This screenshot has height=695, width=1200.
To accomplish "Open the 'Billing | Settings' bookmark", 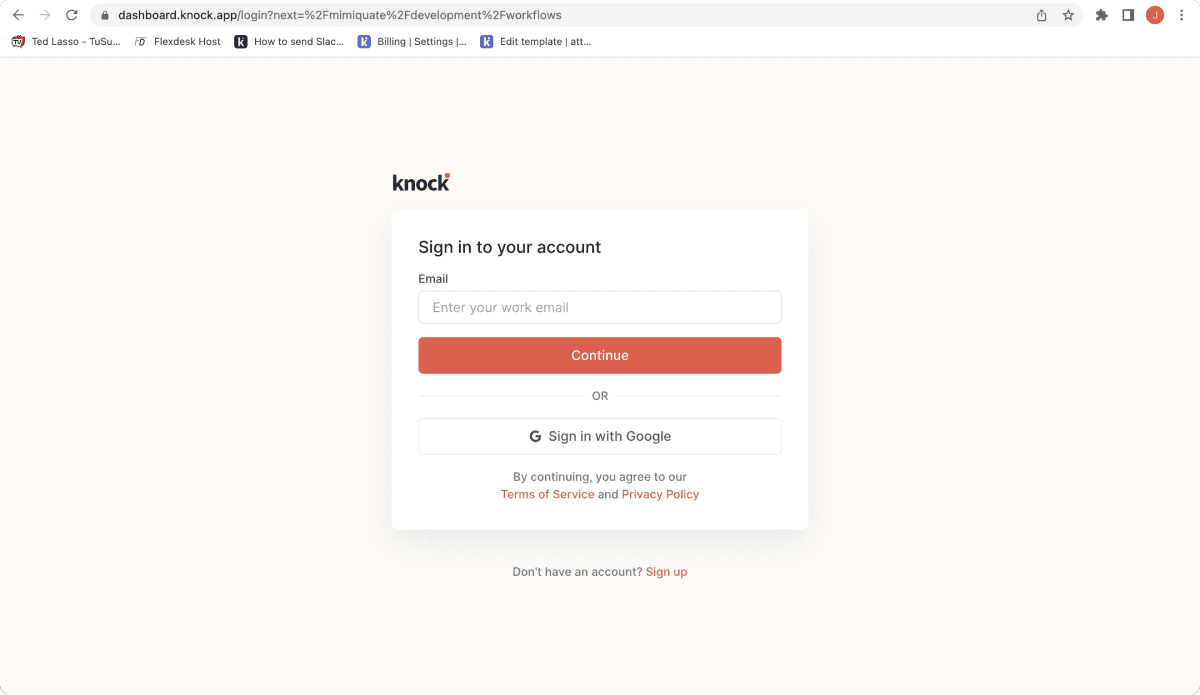I will pyautogui.click(x=412, y=42).
